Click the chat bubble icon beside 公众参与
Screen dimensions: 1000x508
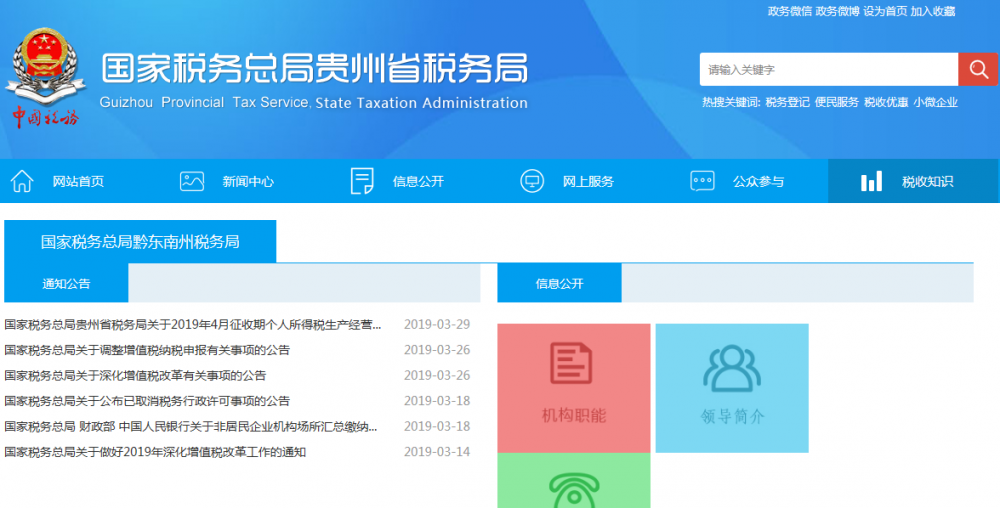[702, 181]
